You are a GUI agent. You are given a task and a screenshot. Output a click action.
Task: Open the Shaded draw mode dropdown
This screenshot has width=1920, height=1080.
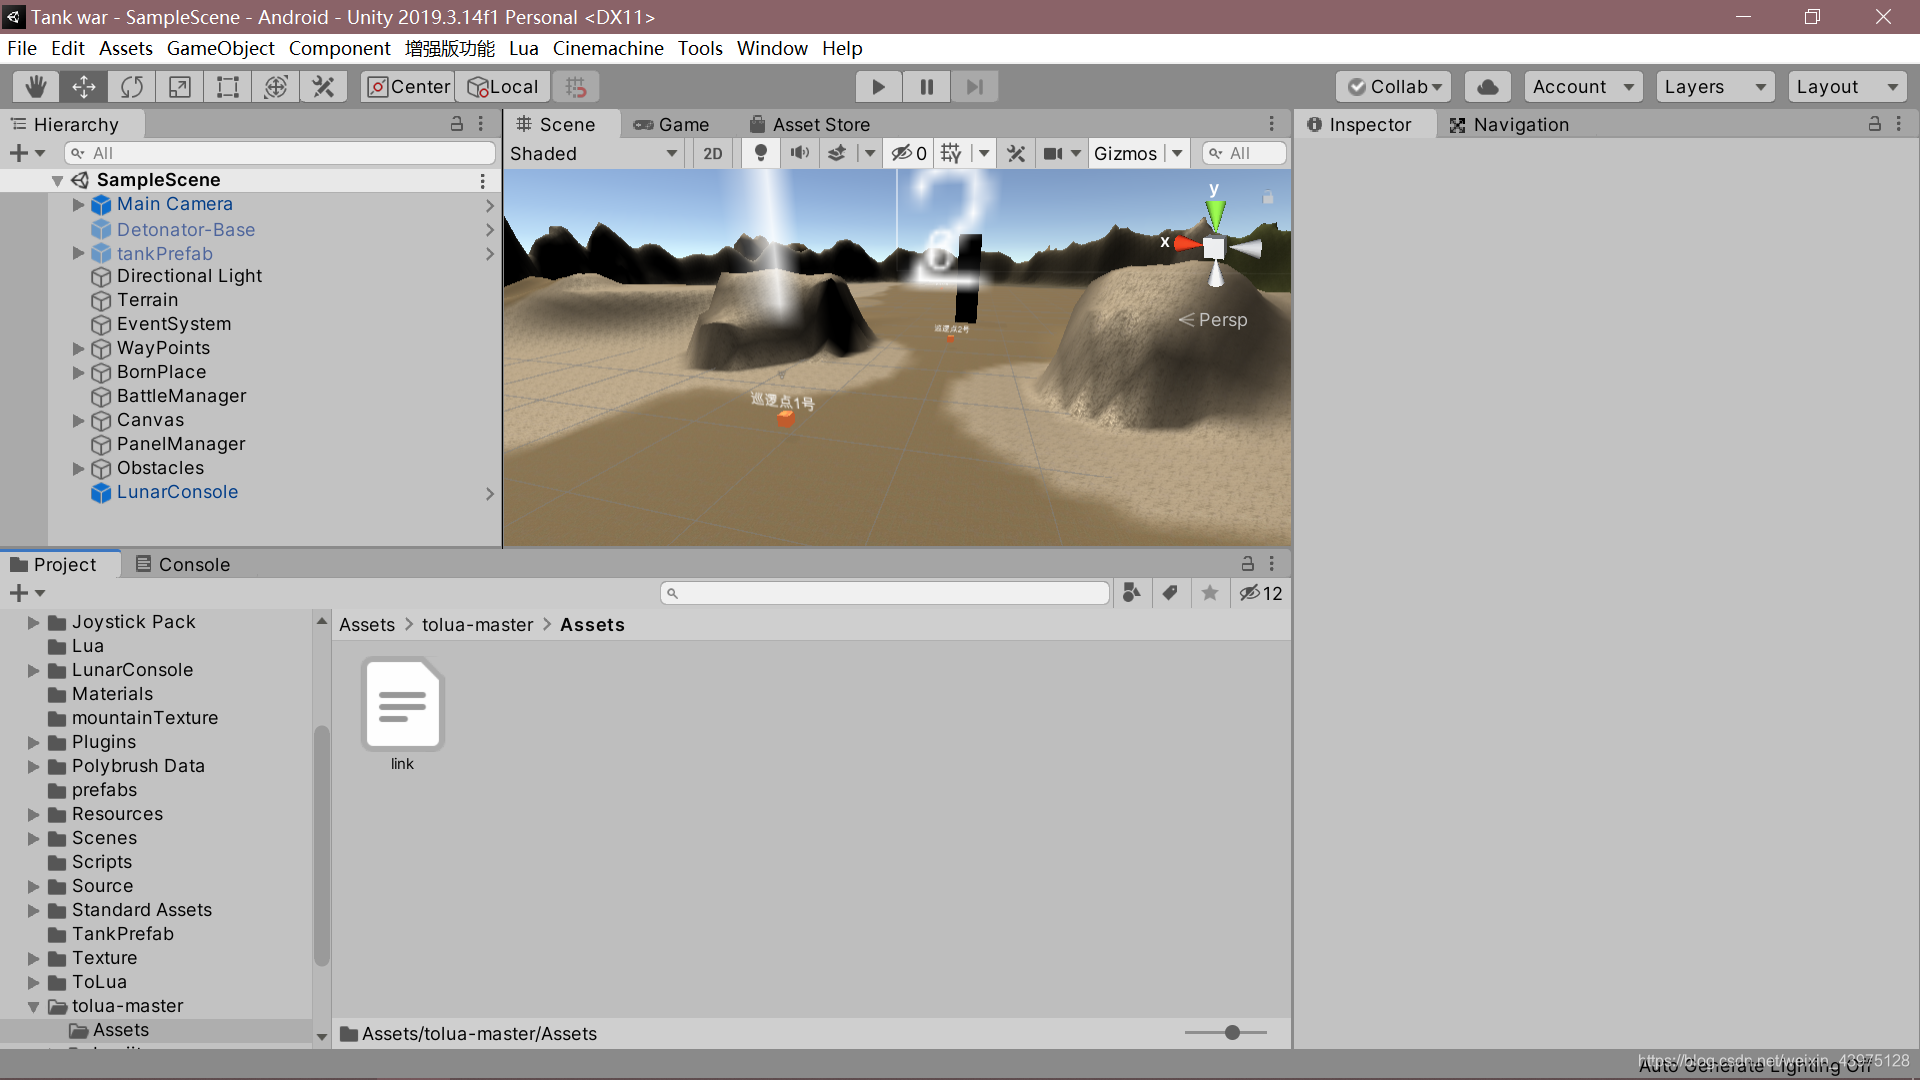click(594, 153)
